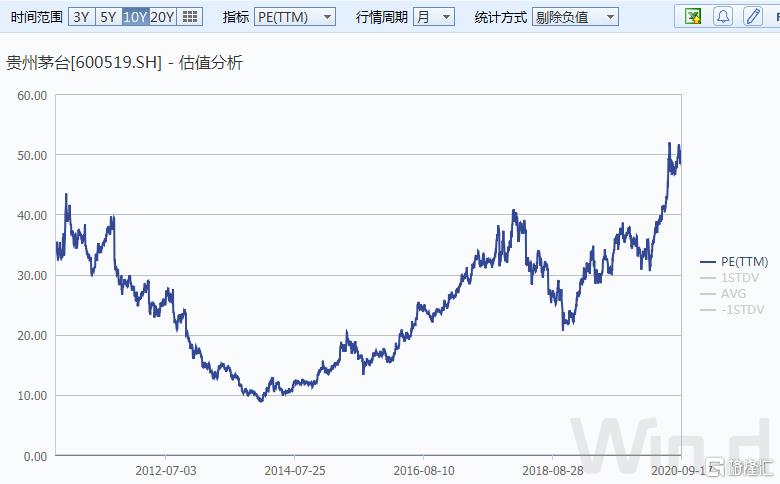
Task: Click the 指标 label
Action: [236, 17]
